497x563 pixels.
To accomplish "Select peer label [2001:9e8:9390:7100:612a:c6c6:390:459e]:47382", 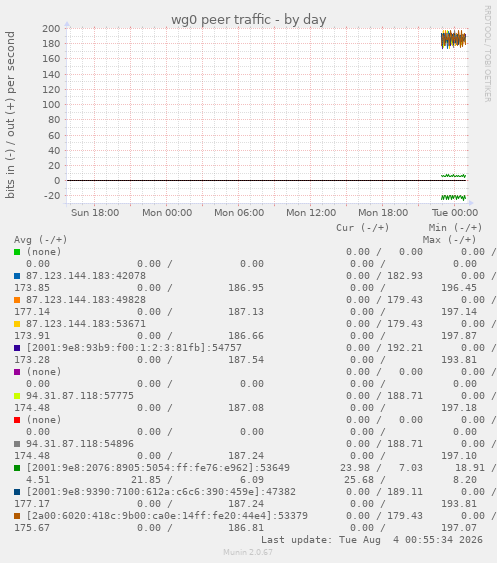I will [161, 492].
